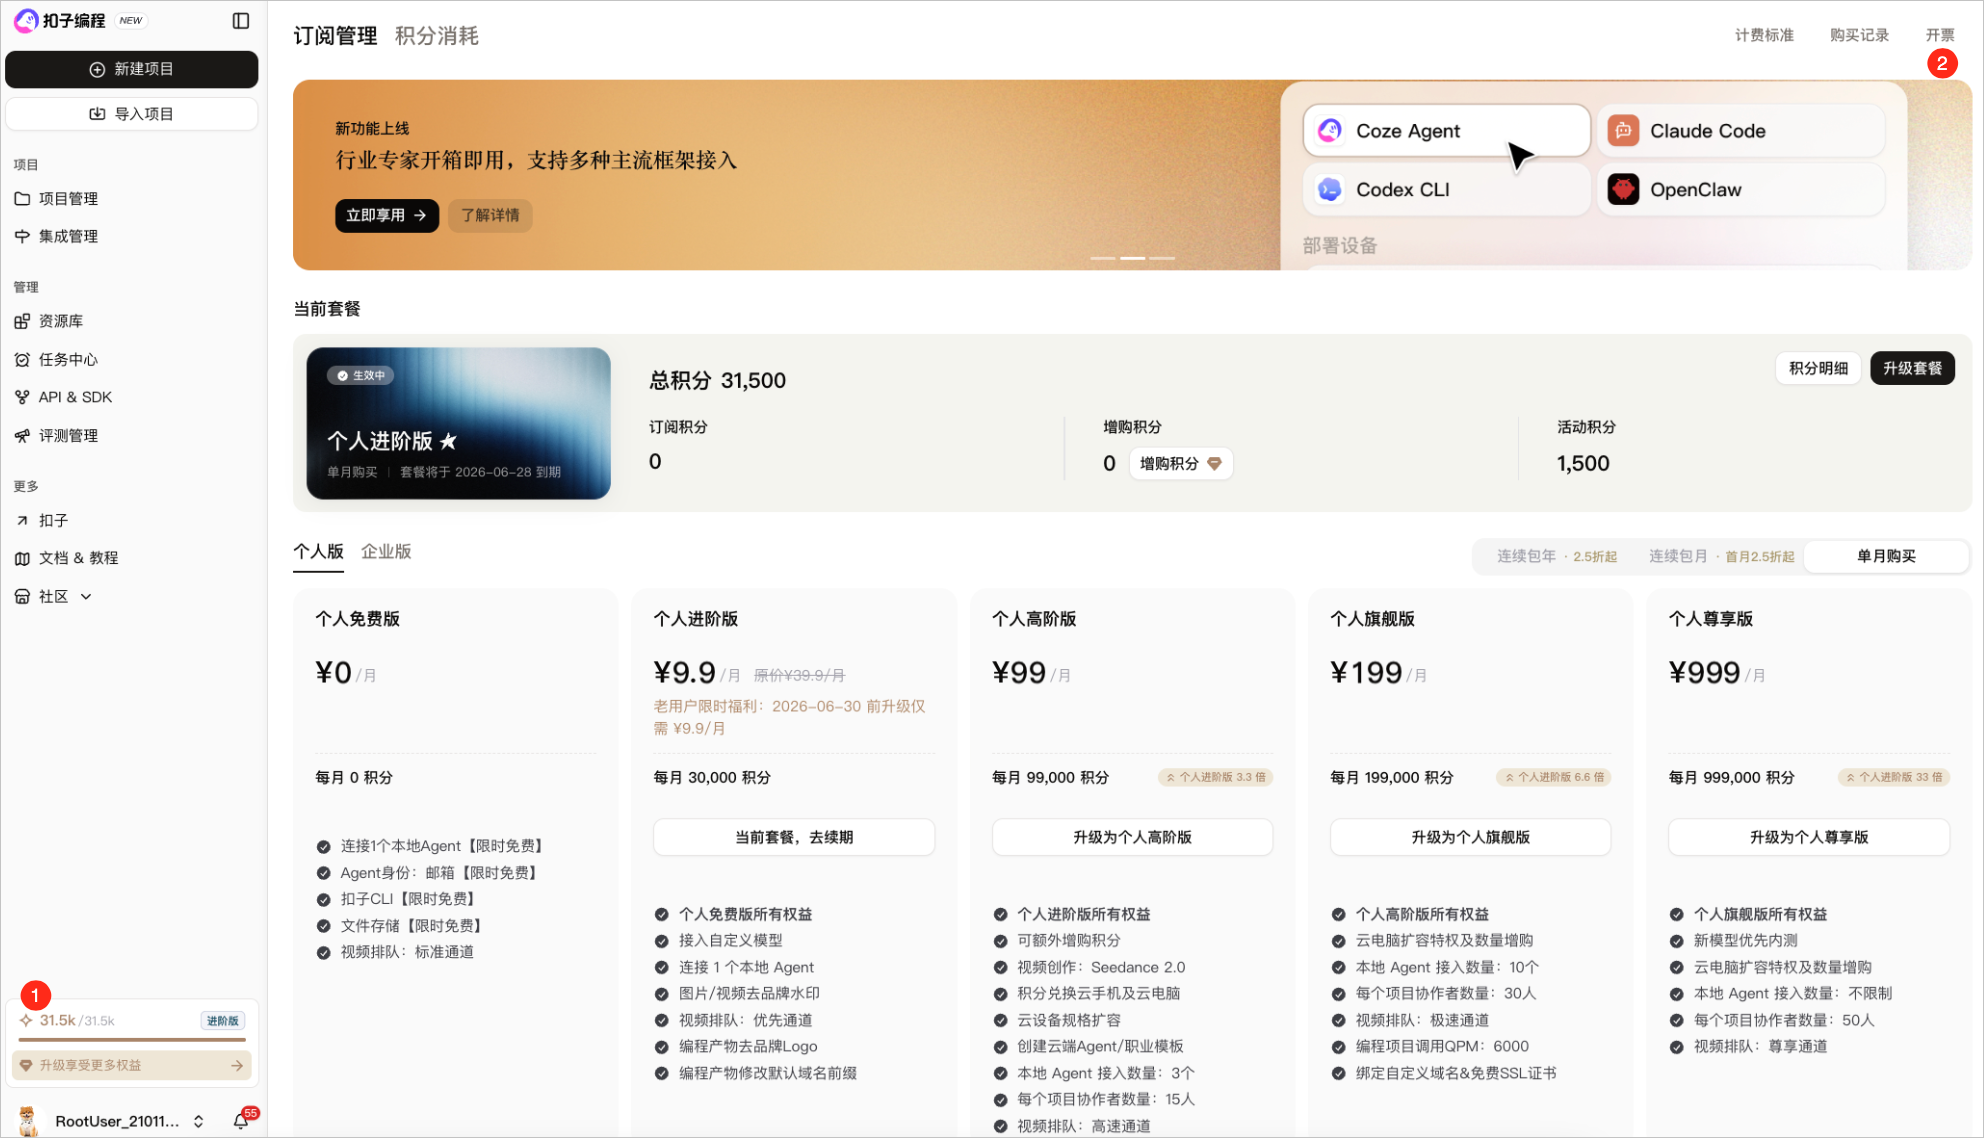Screen dimensions: 1984x1138
Task: Select the OpenClaw card
Action: coord(1741,189)
